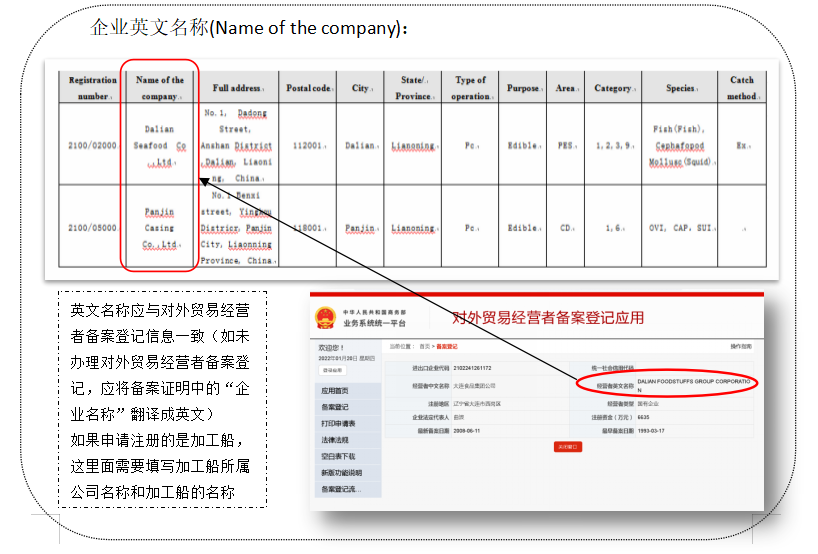The width and height of the screenshot is (818, 554).
Task: Click postal code 118001 cell
Action: coord(308,228)
